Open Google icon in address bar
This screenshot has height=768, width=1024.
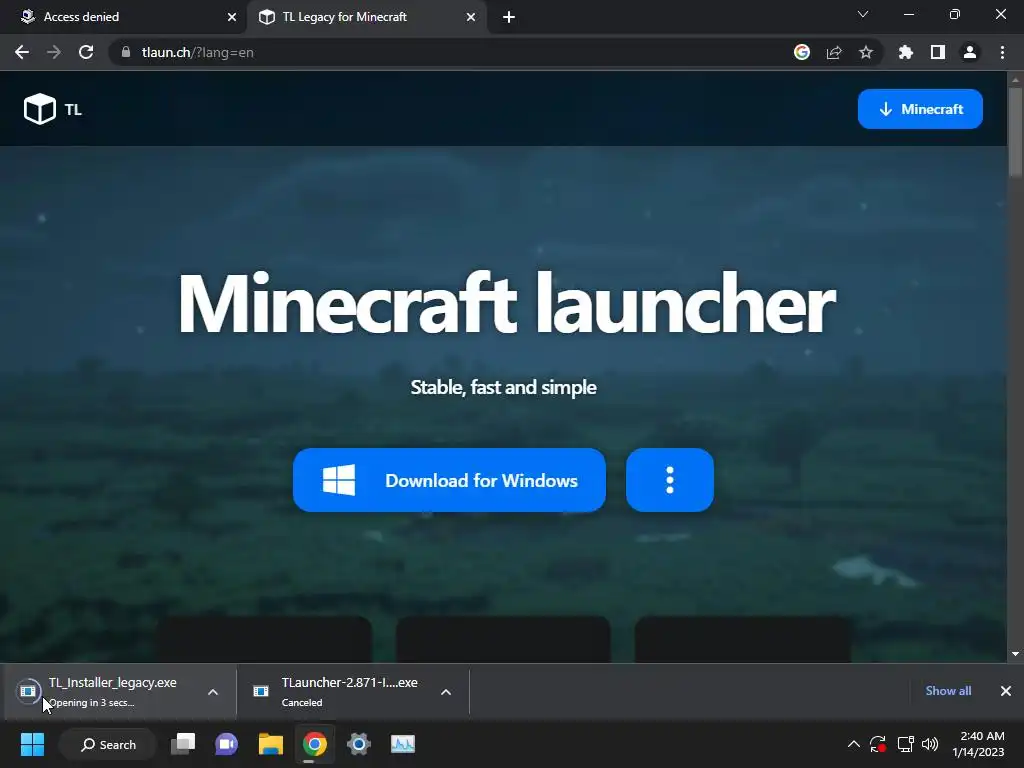point(802,52)
